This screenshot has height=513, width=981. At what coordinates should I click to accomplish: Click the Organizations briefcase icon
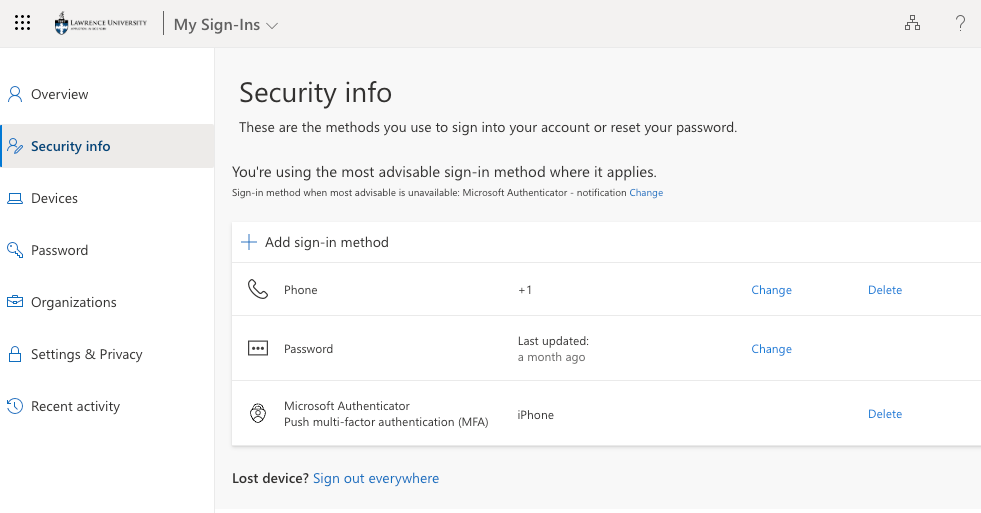click(x=15, y=302)
